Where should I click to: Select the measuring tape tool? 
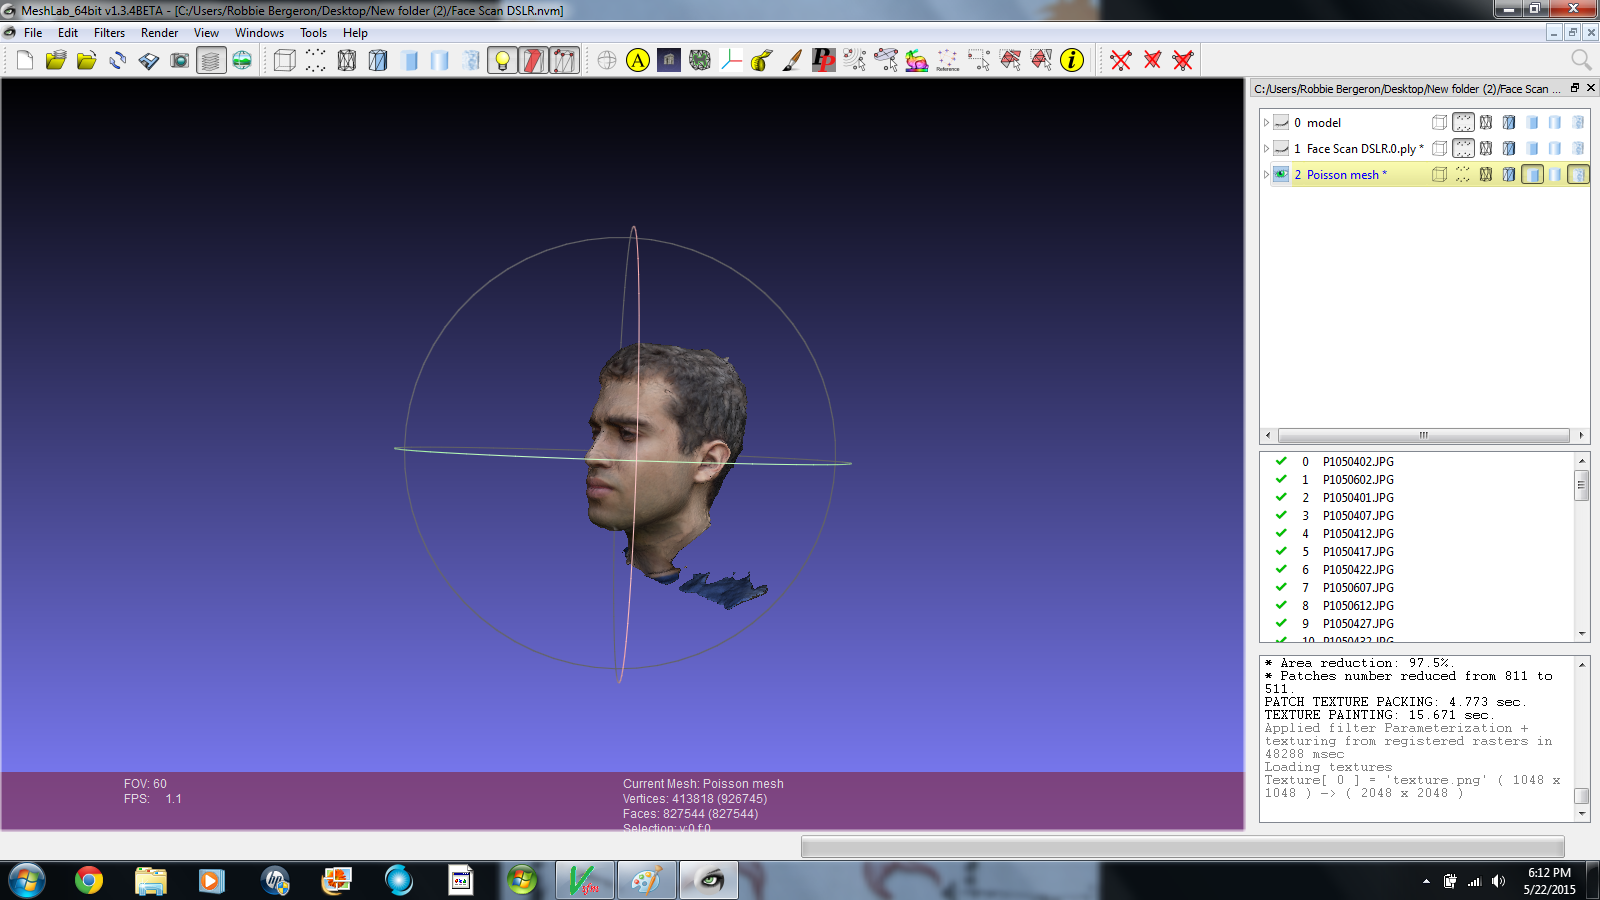point(762,61)
